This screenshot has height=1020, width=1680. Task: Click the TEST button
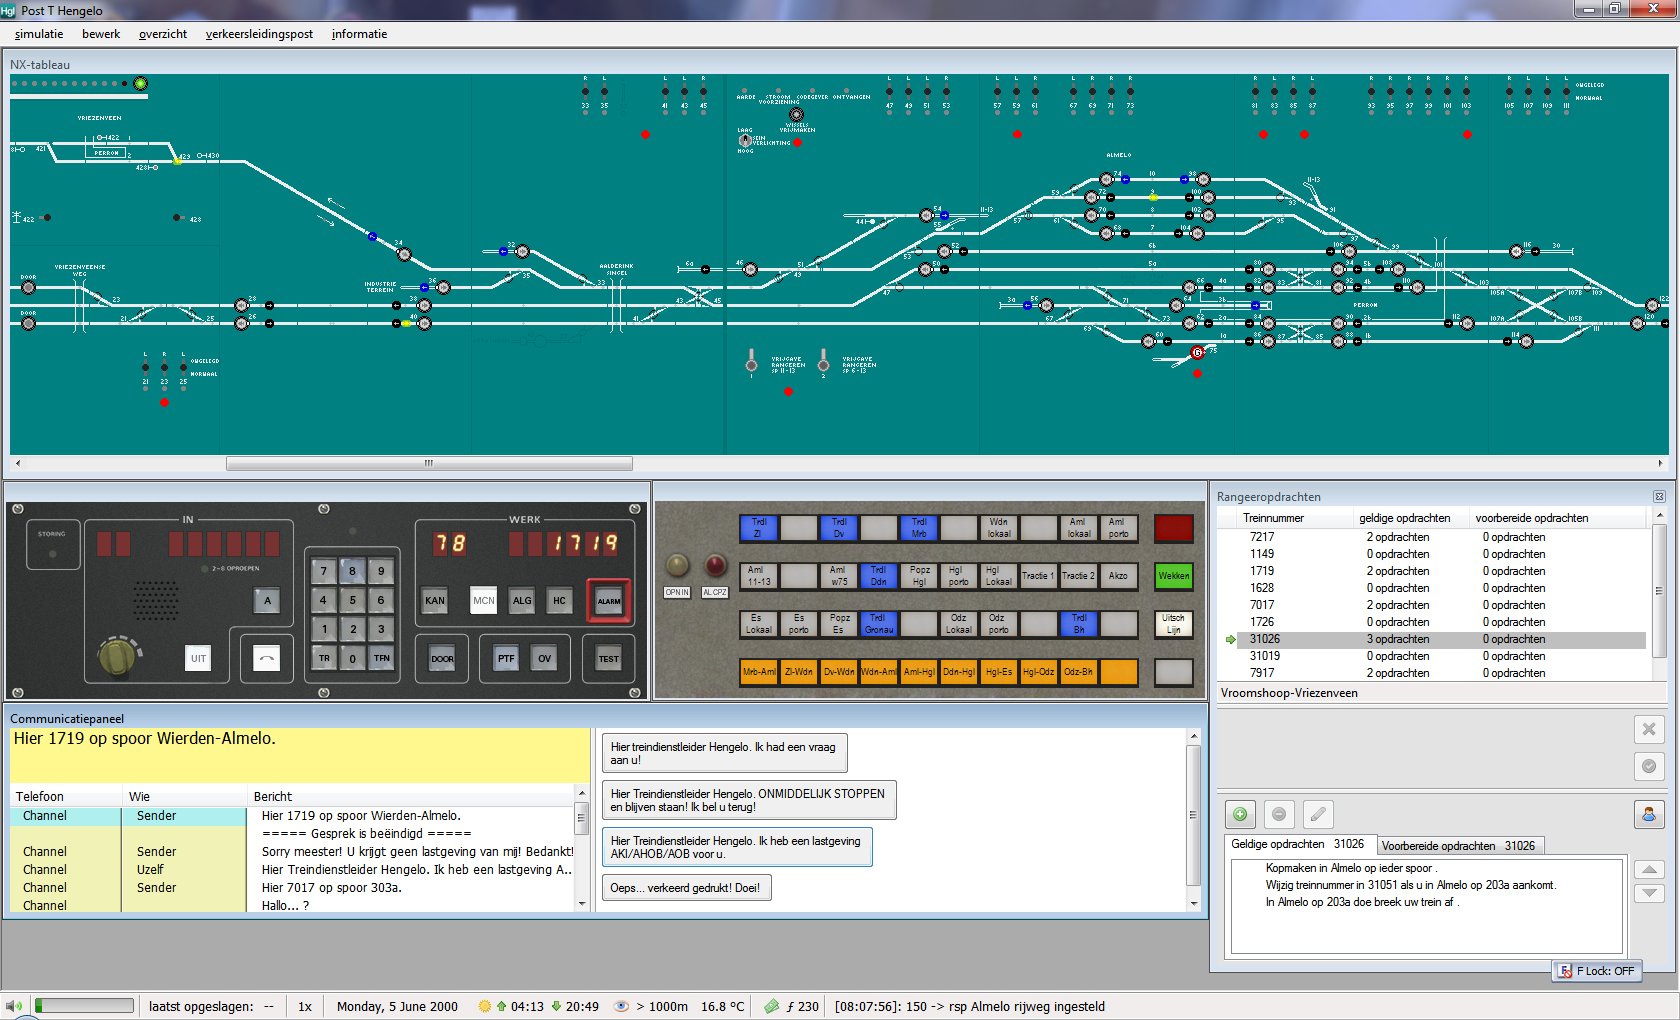609,658
